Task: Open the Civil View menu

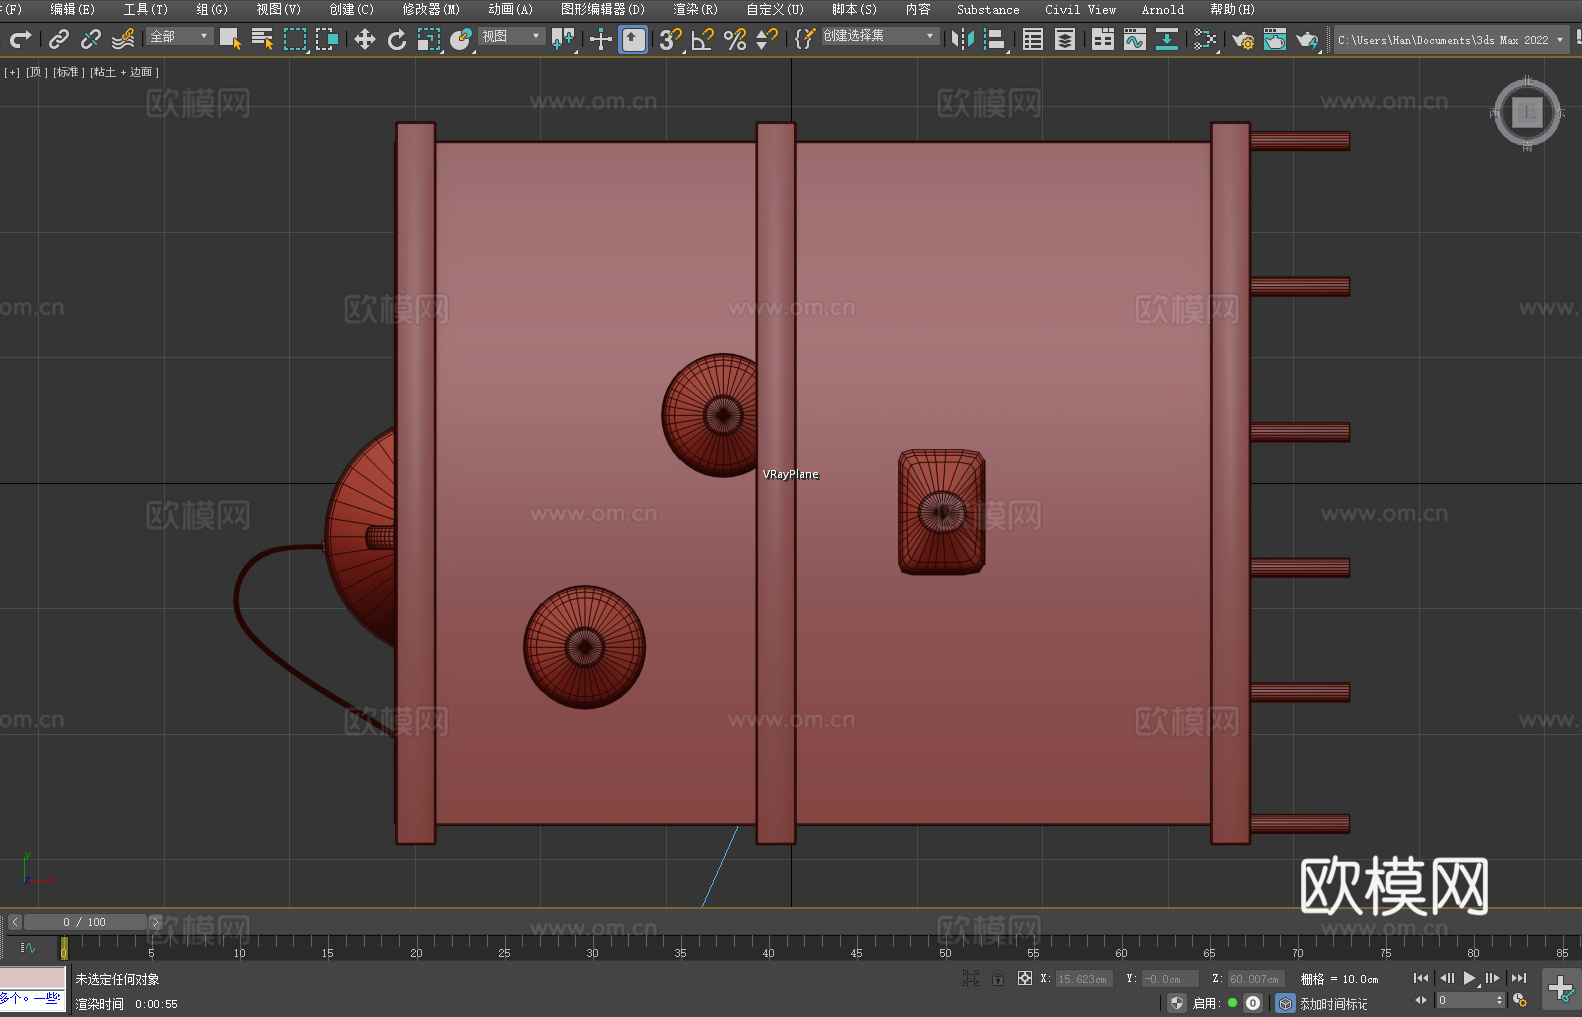Action: point(1080,9)
